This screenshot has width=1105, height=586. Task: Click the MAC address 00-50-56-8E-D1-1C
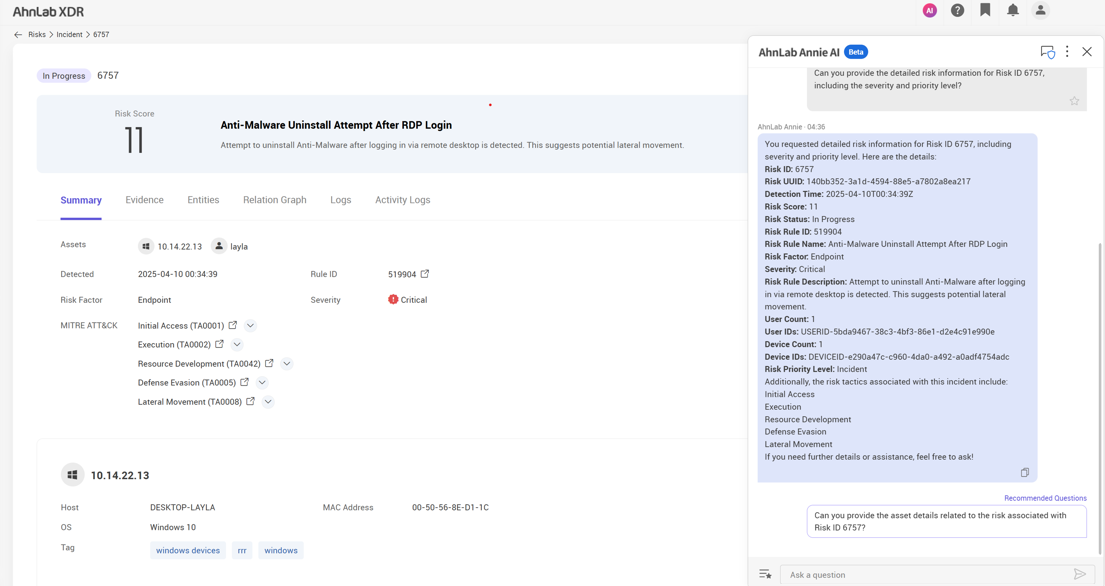coord(450,507)
